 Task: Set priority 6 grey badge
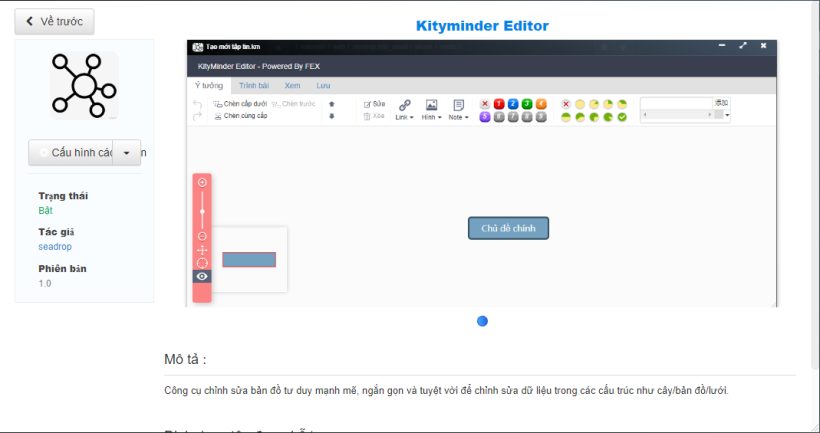click(x=499, y=117)
